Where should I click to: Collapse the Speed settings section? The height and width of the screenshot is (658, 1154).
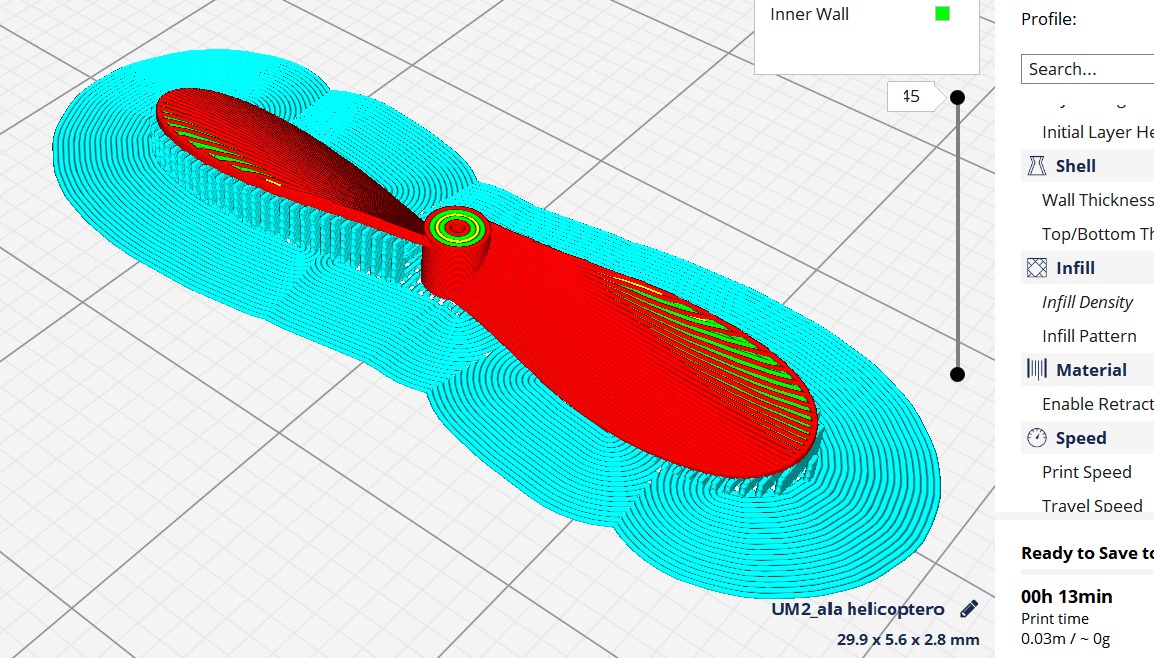click(x=1088, y=438)
